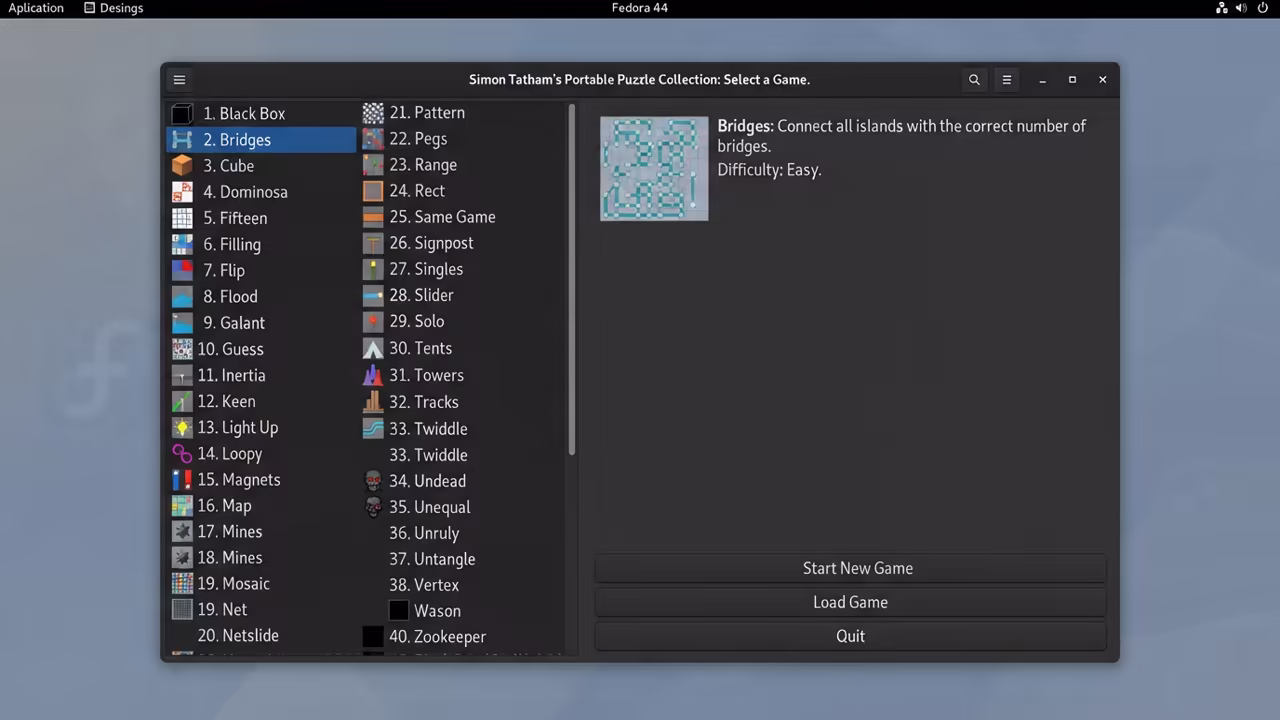Select the Rect game icon
This screenshot has width=1280, height=720.
pyautogui.click(x=373, y=191)
